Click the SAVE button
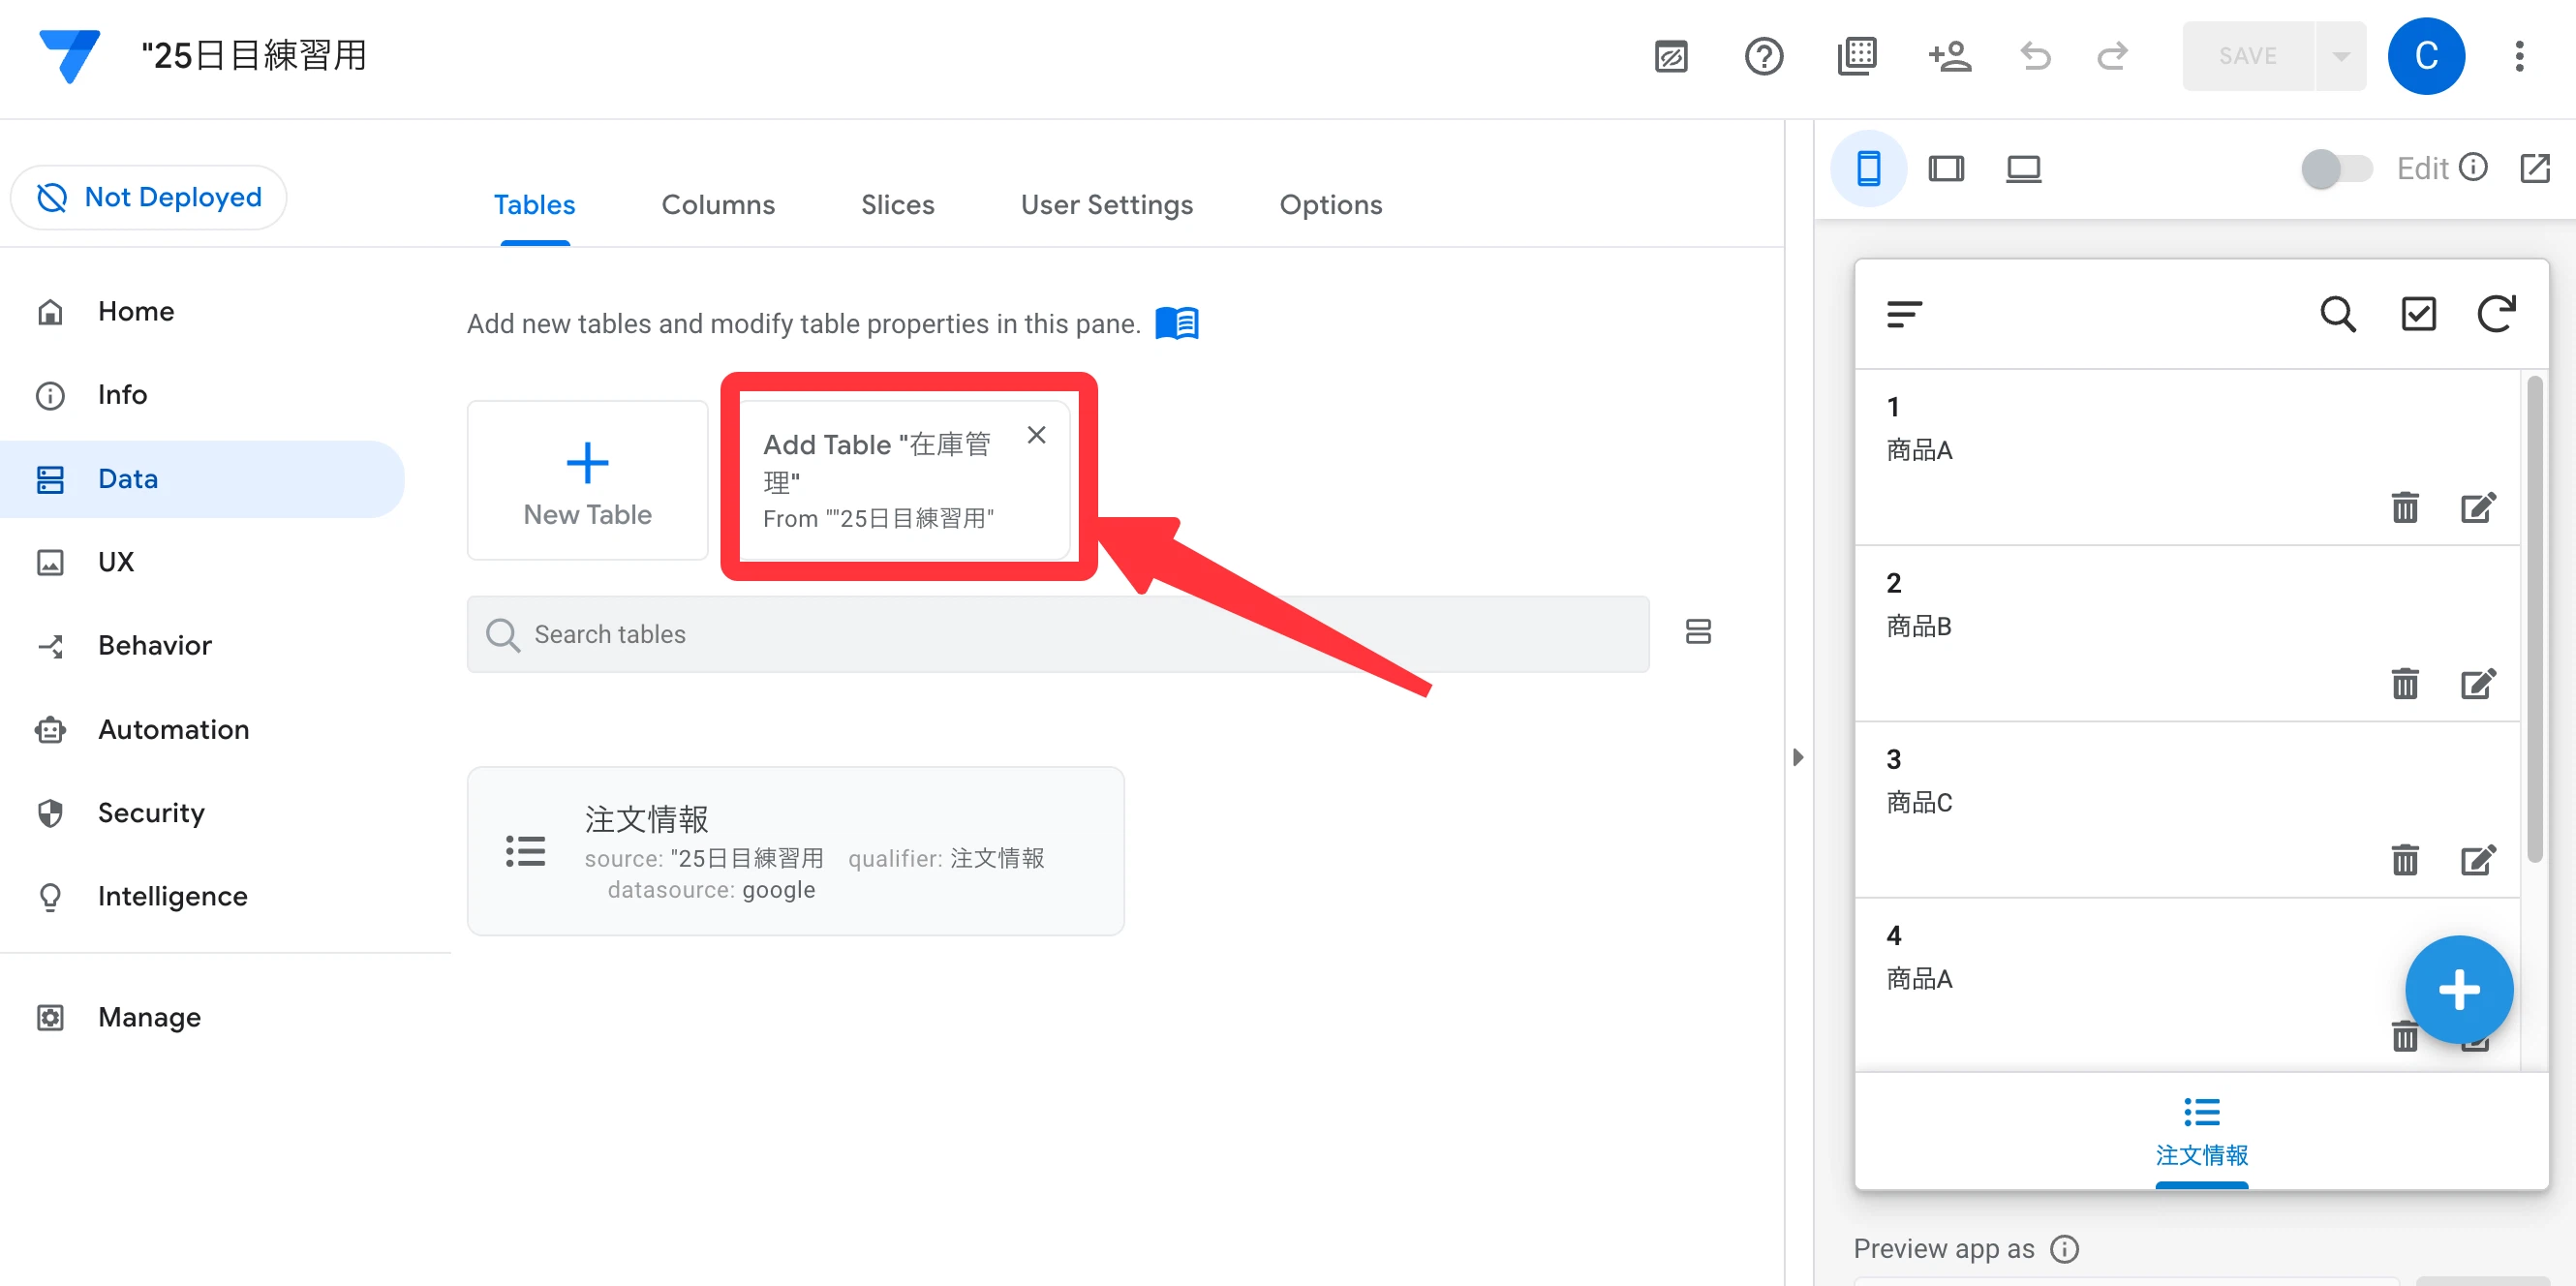 click(x=2248, y=56)
